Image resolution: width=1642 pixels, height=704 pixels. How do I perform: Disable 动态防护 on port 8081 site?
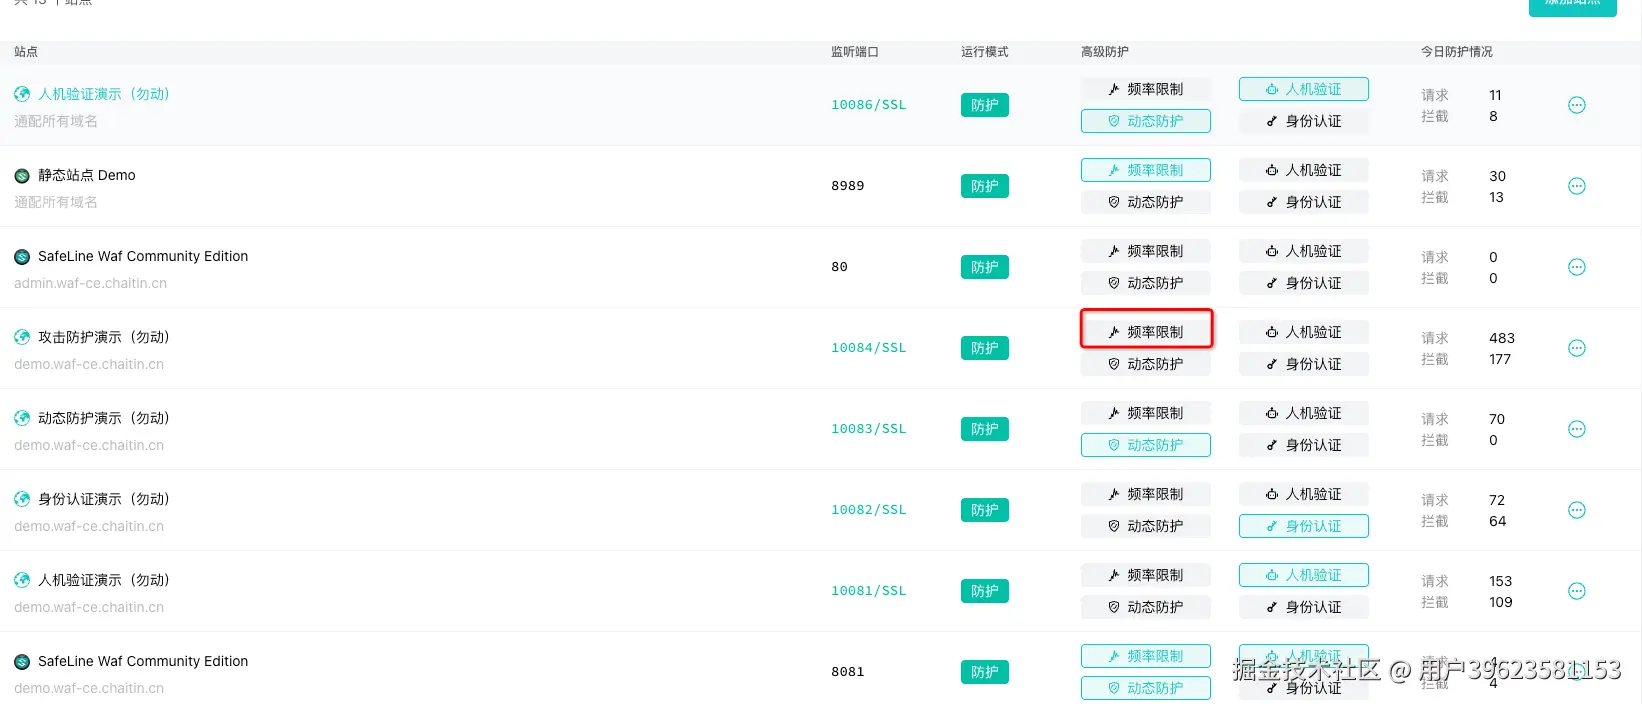coord(1146,688)
